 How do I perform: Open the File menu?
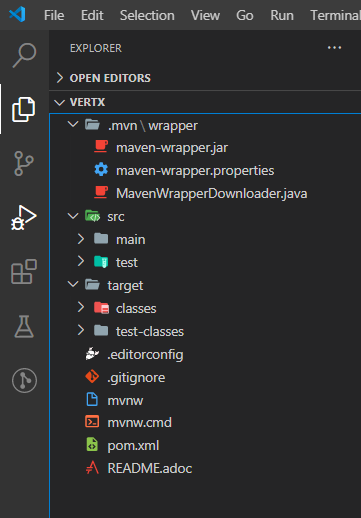click(x=54, y=15)
